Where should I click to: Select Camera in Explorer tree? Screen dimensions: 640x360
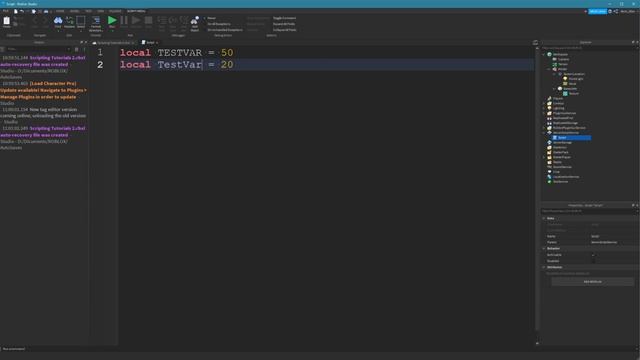[564, 59]
